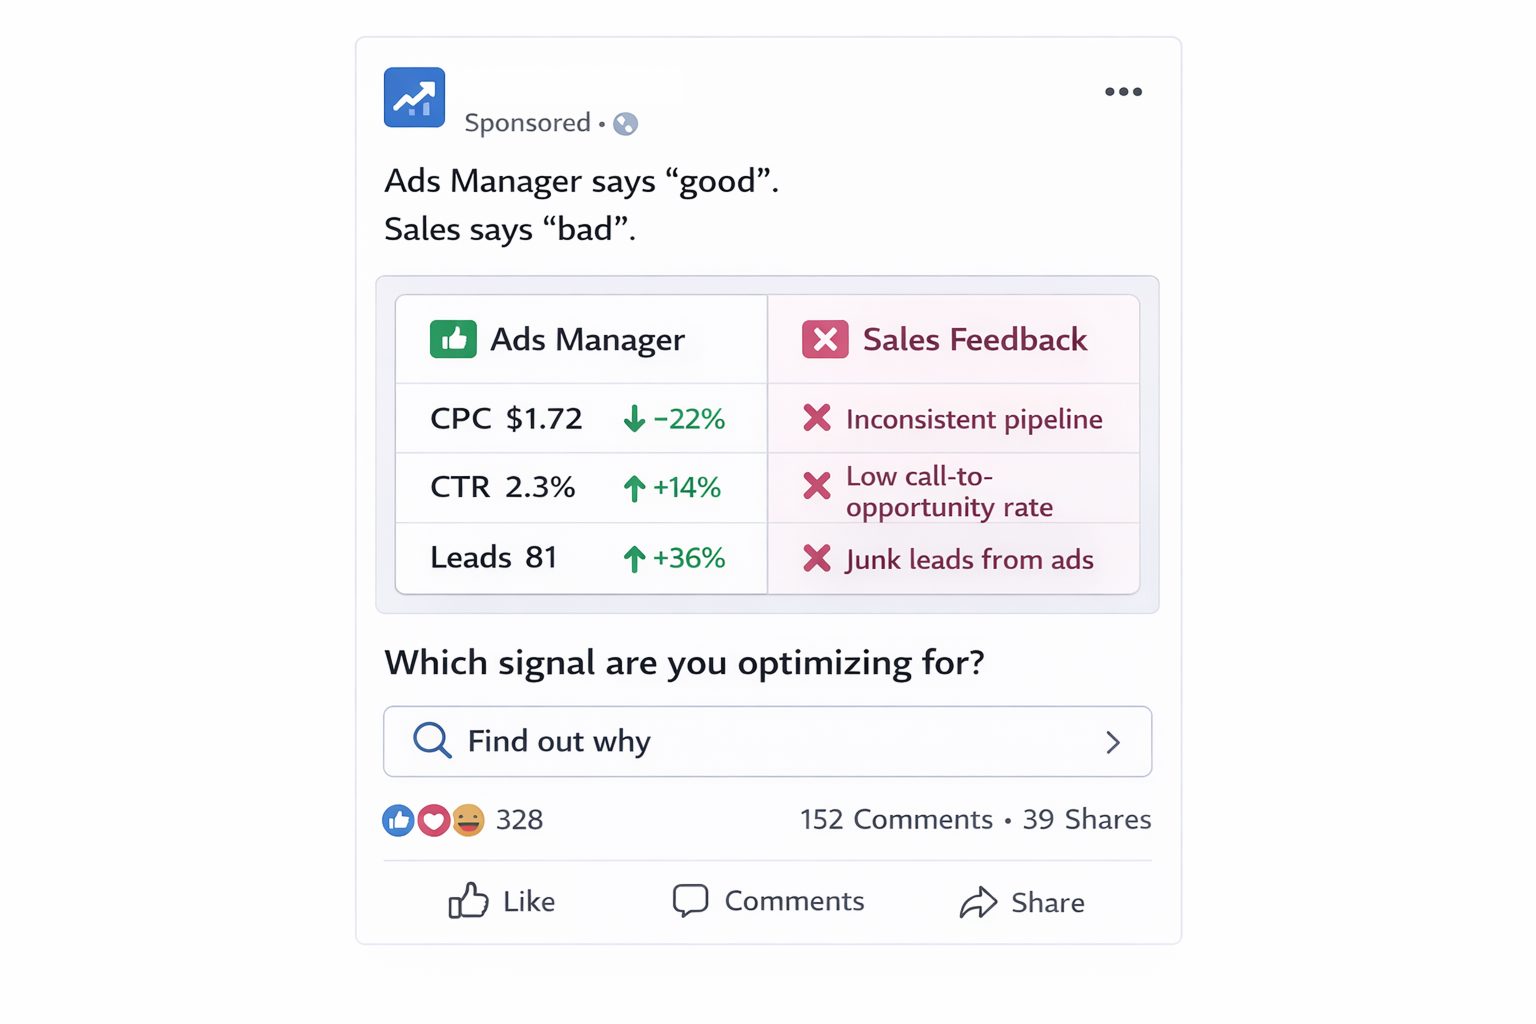This screenshot has width=1536, height=1024.
Task: Click the X beside Low call-to-opportunity rate
Action: 817,488
